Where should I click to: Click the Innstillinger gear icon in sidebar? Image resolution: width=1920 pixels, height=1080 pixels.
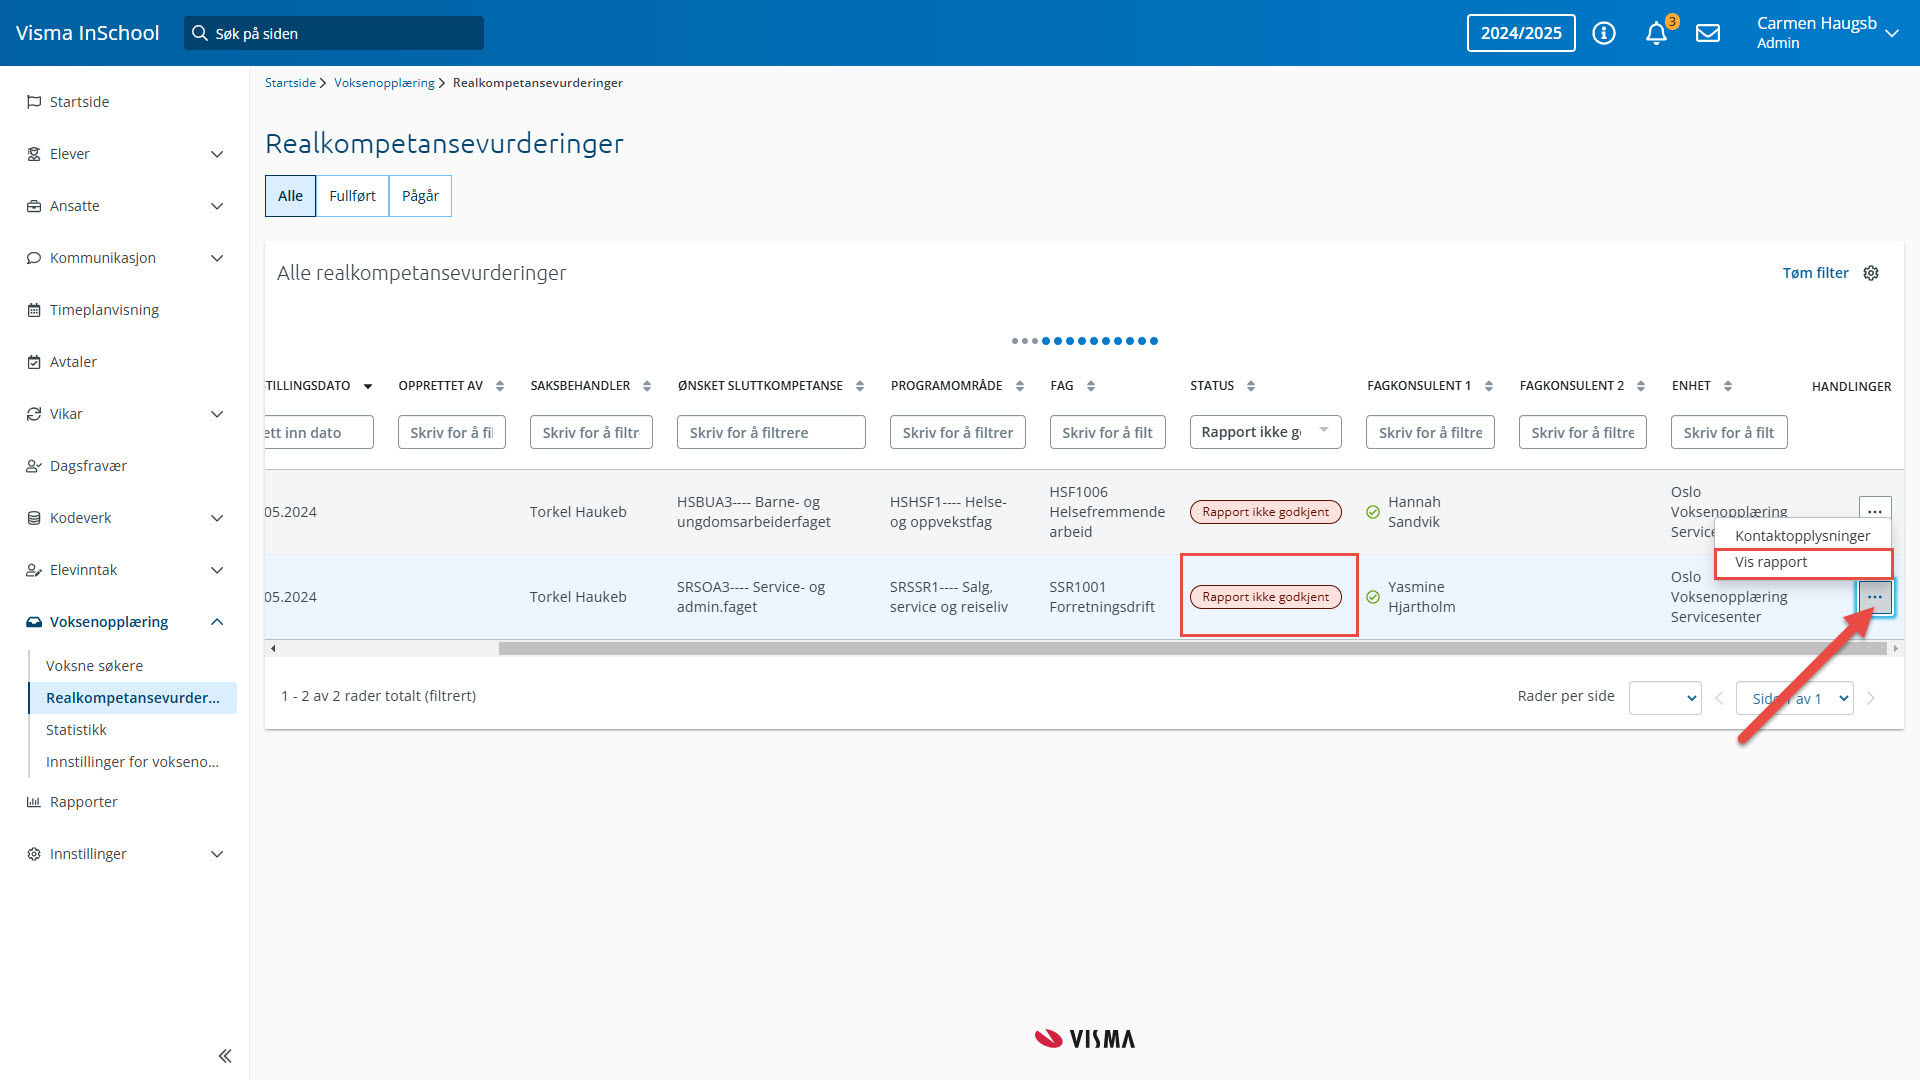pos(34,854)
